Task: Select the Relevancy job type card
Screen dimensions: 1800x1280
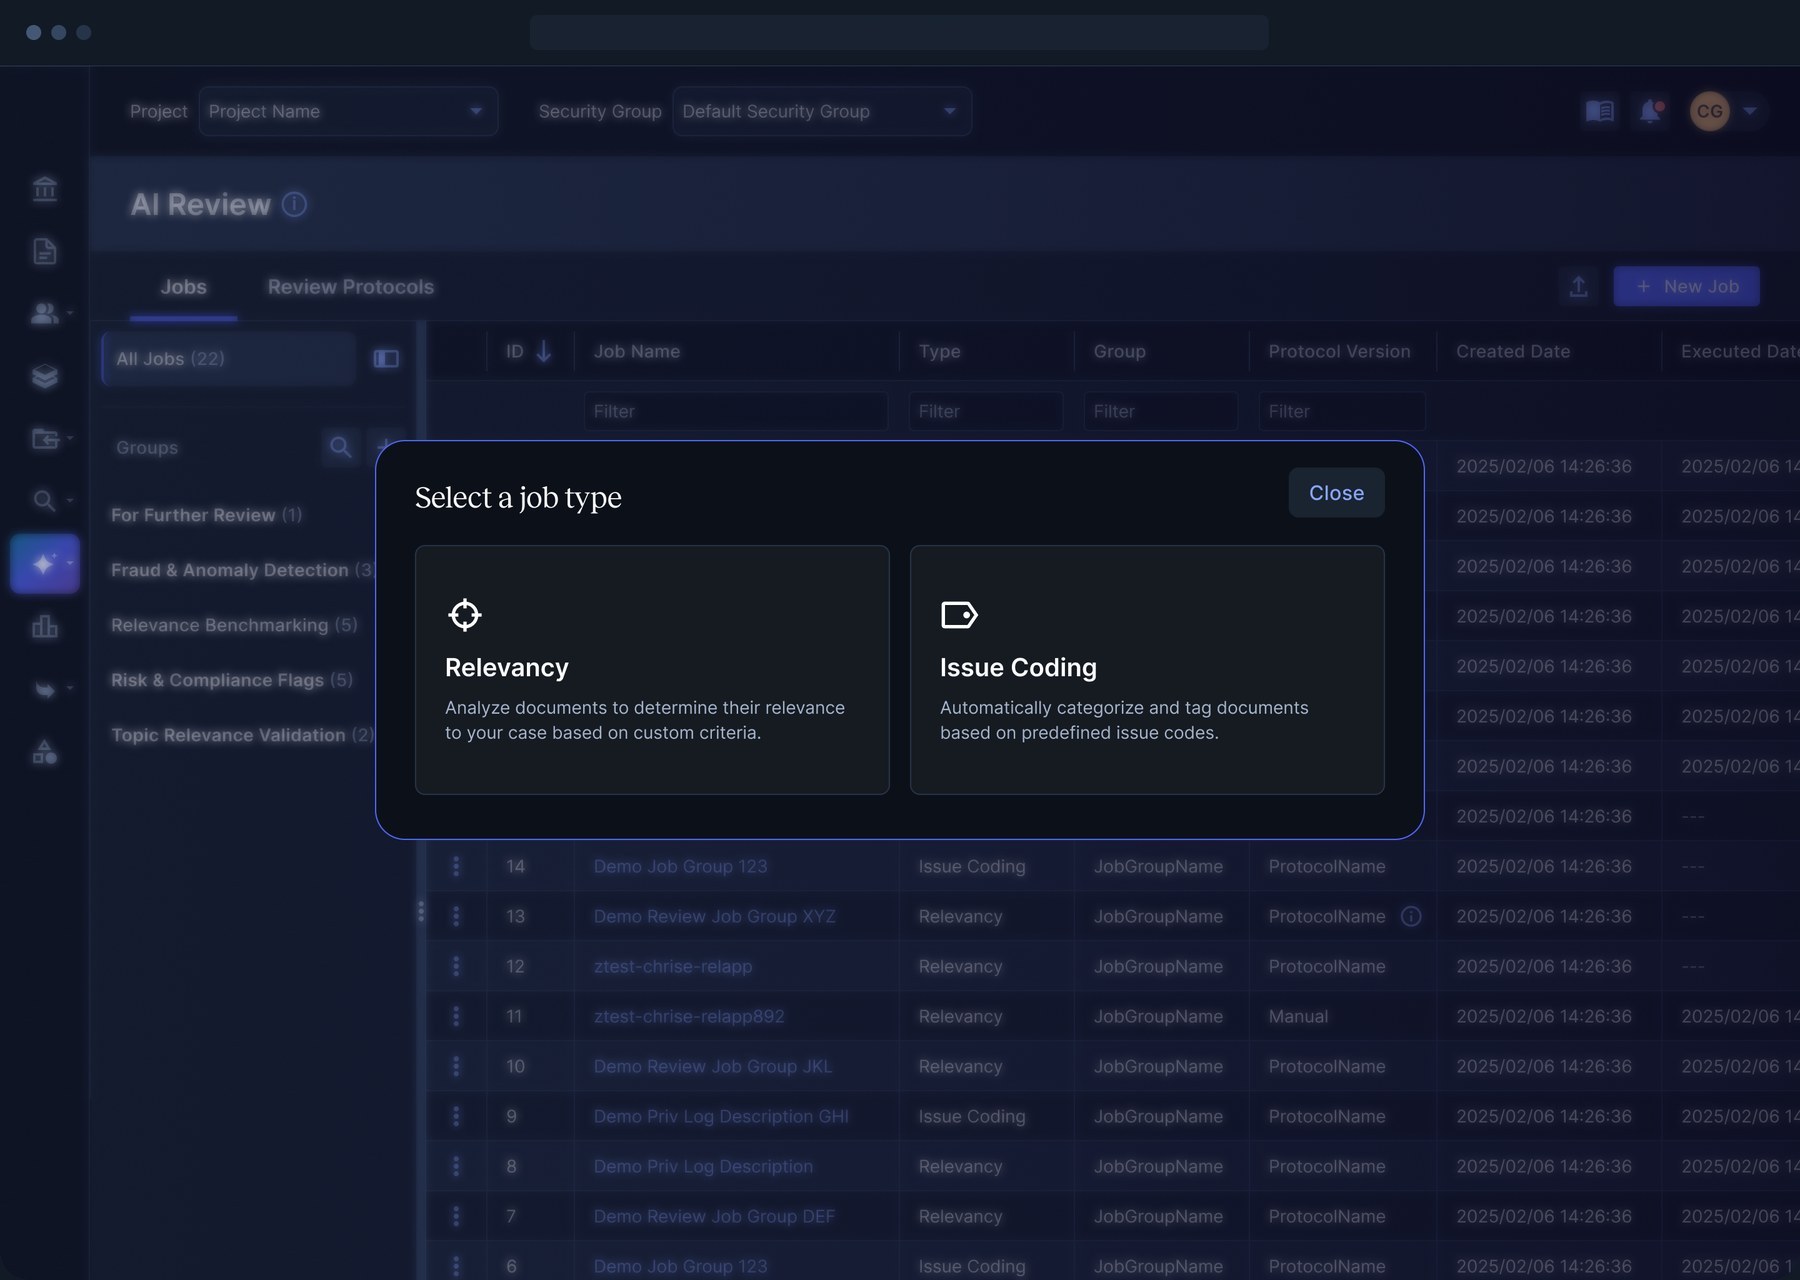Action: [x=652, y=669]
